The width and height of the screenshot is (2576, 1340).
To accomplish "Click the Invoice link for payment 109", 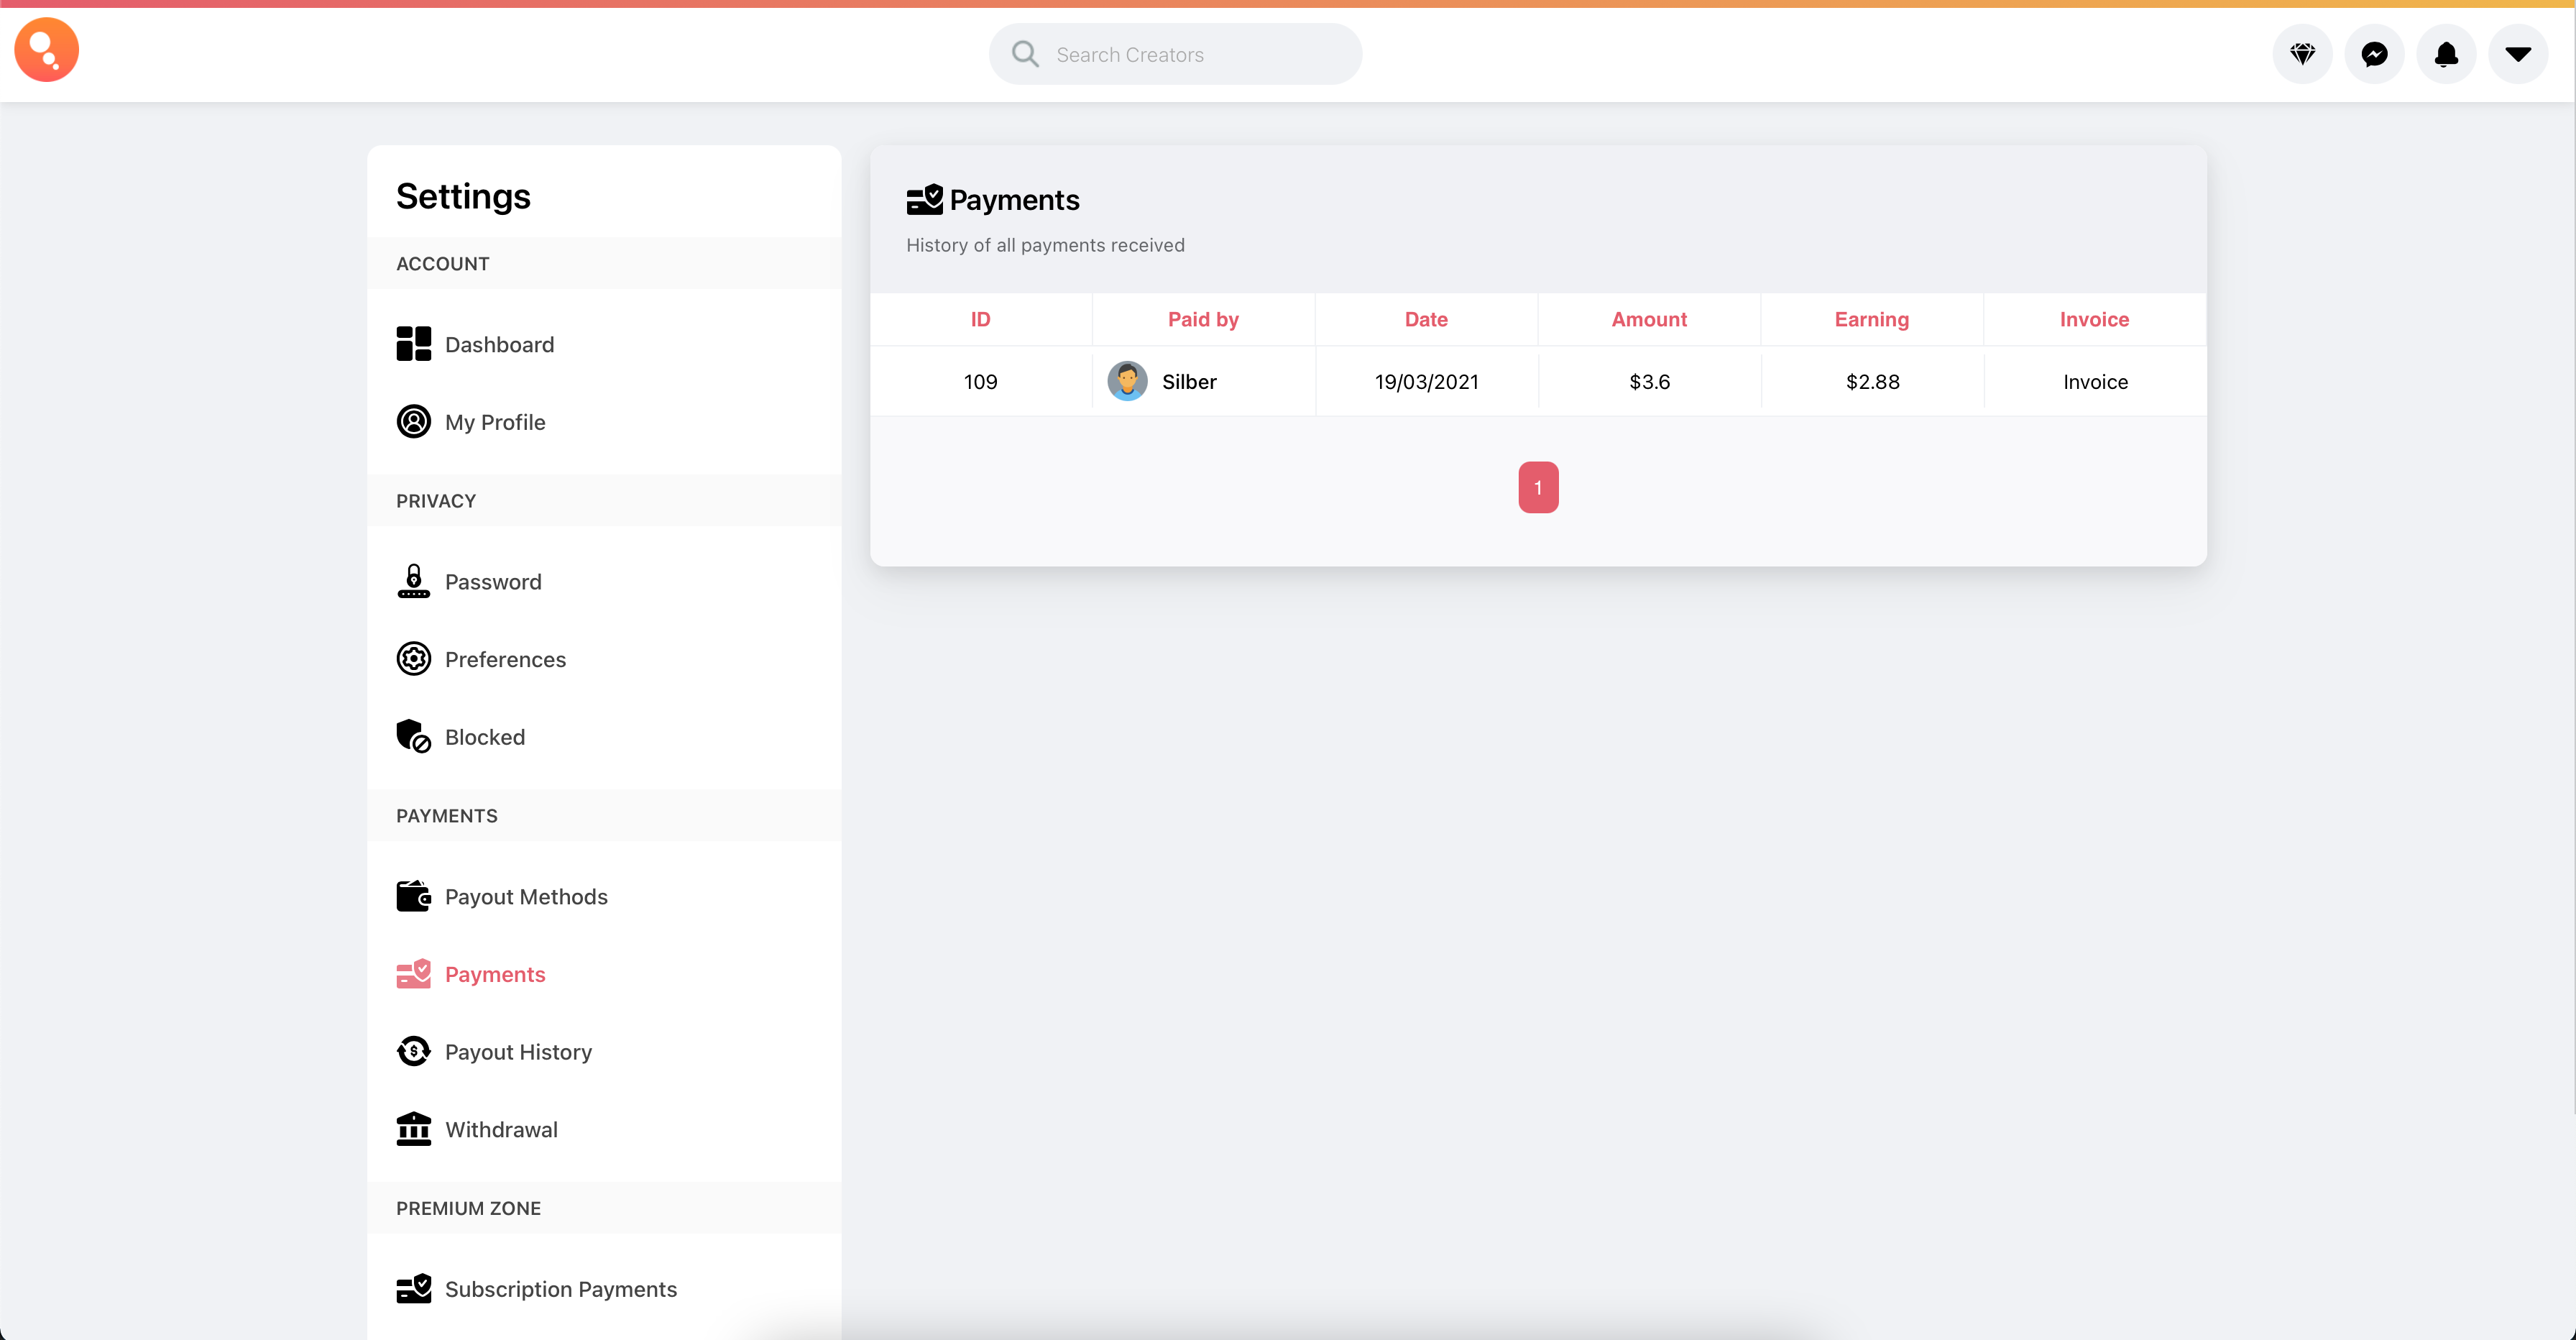I will point(2095,381).
